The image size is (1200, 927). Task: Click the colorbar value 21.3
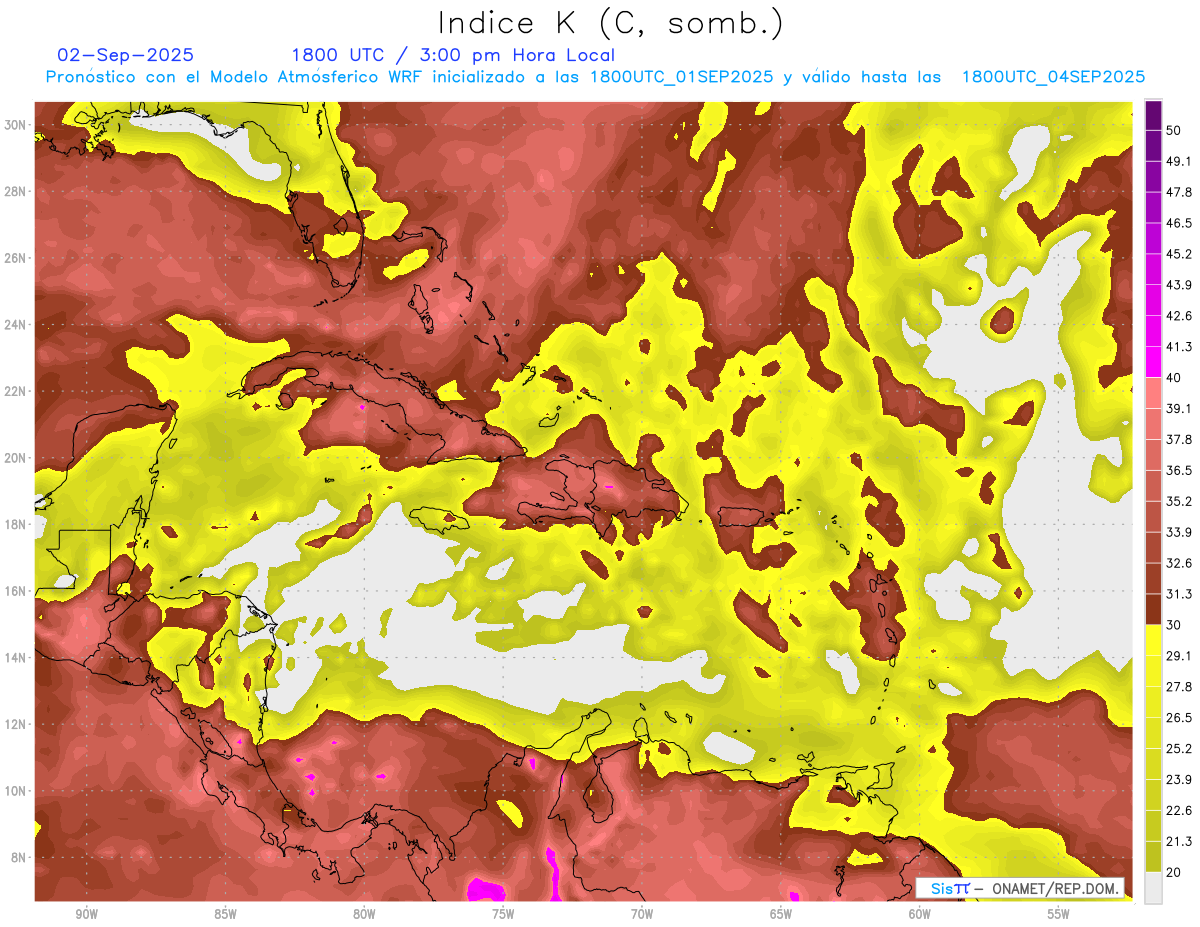[x=1178, y=841]
